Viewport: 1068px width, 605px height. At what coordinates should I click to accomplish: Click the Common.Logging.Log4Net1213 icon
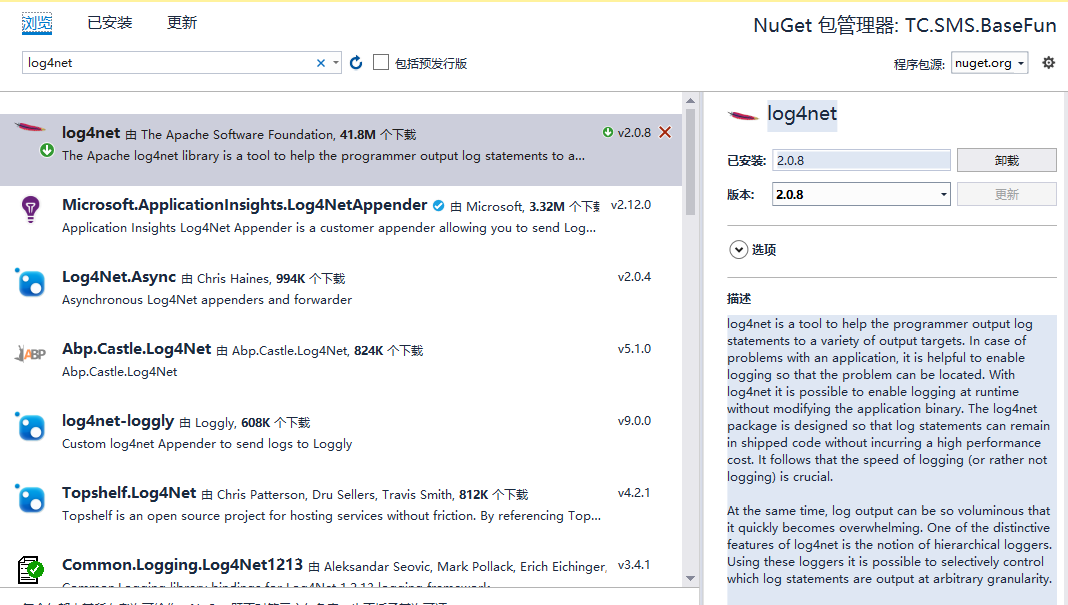pos(31,570)
